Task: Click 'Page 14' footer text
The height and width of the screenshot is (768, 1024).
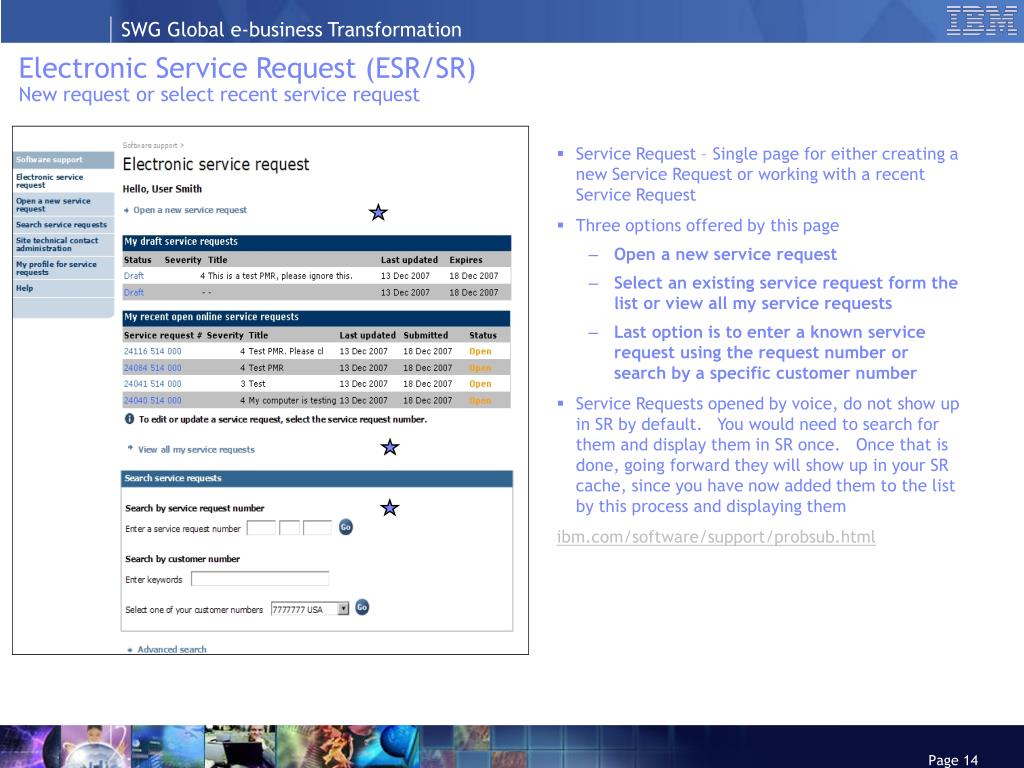Action: (953, 760)
